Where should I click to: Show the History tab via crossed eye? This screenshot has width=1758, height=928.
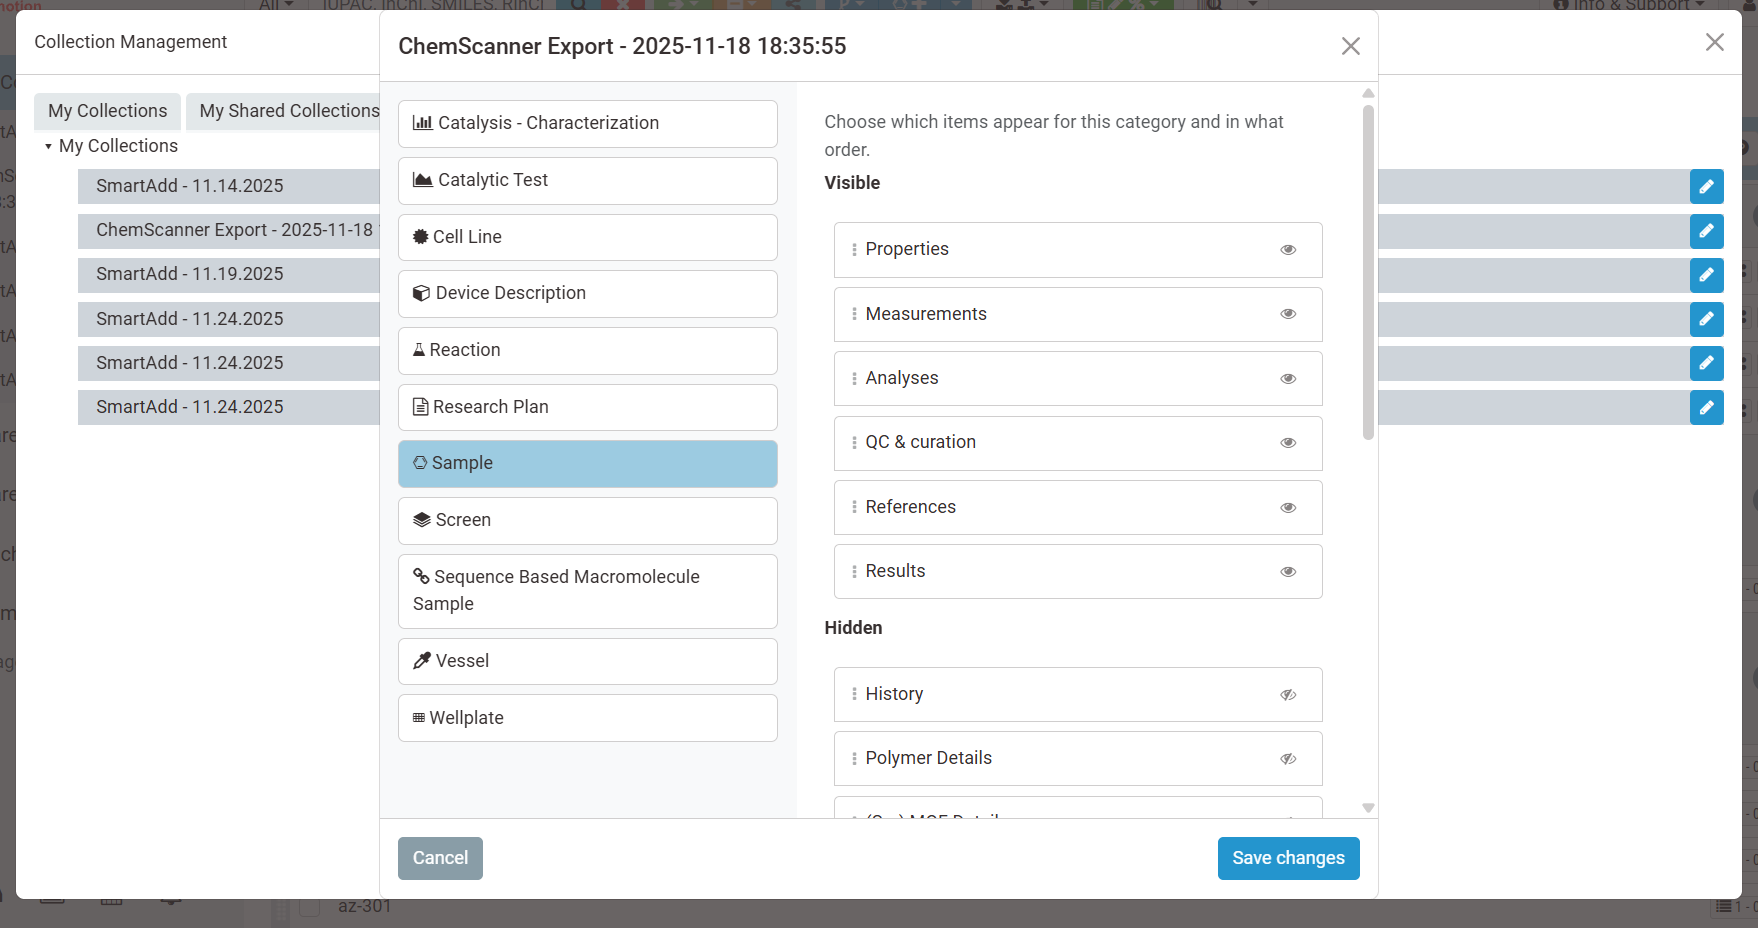[x=1288, y=695]
